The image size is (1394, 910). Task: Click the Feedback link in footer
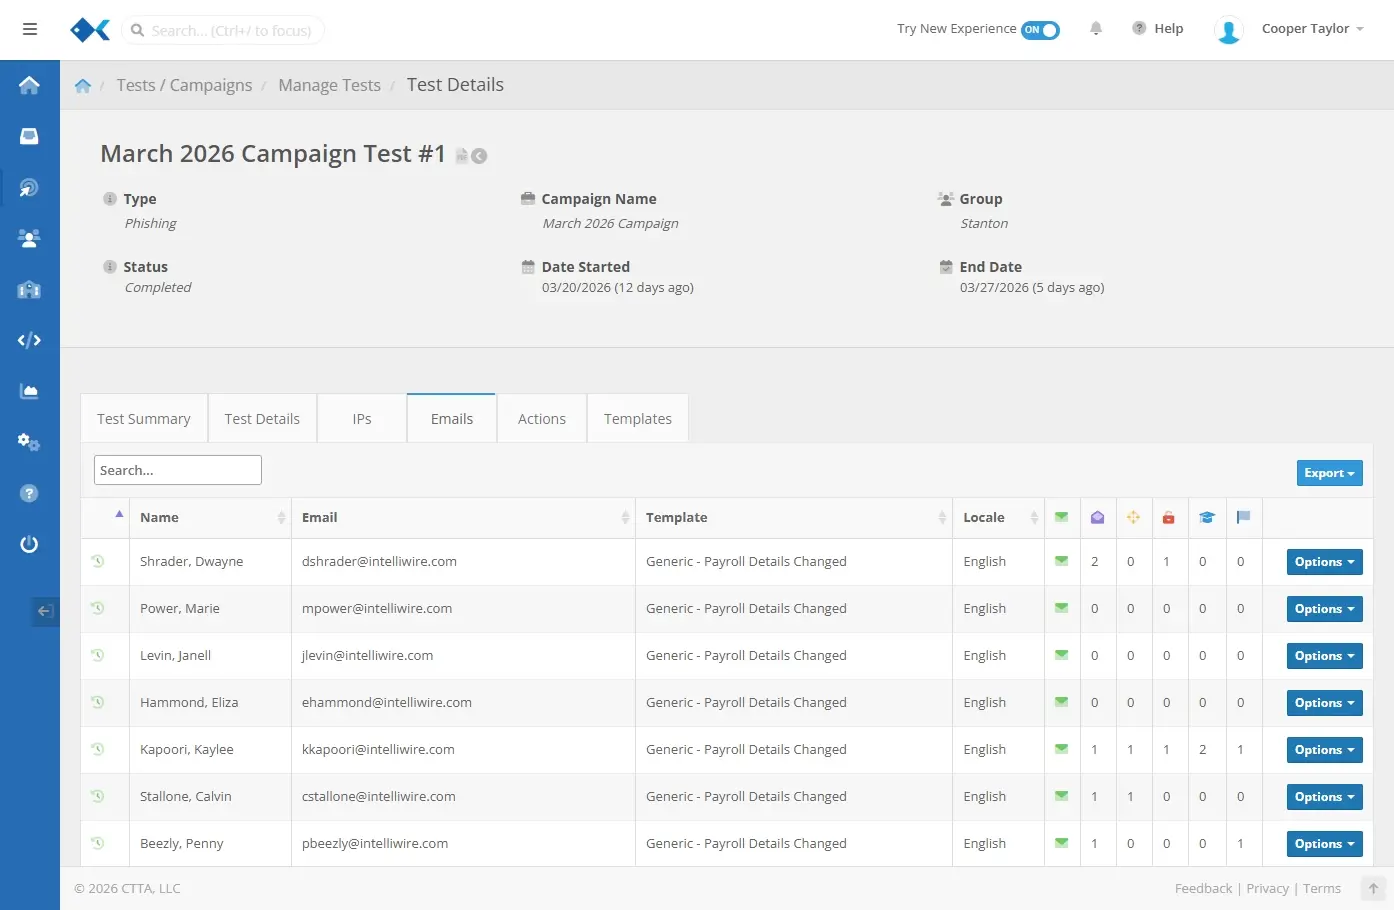(1203, 888)
